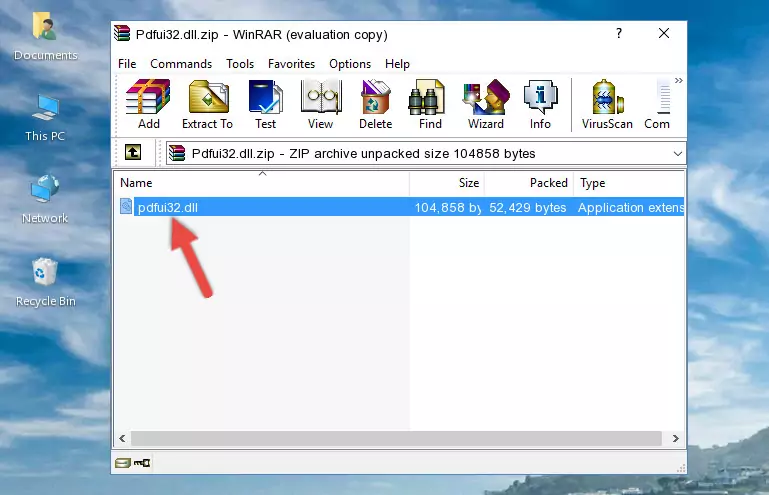Screen dimensions: 769x495
Task: Sort by Name column header
Action: [x=262, y=183]
